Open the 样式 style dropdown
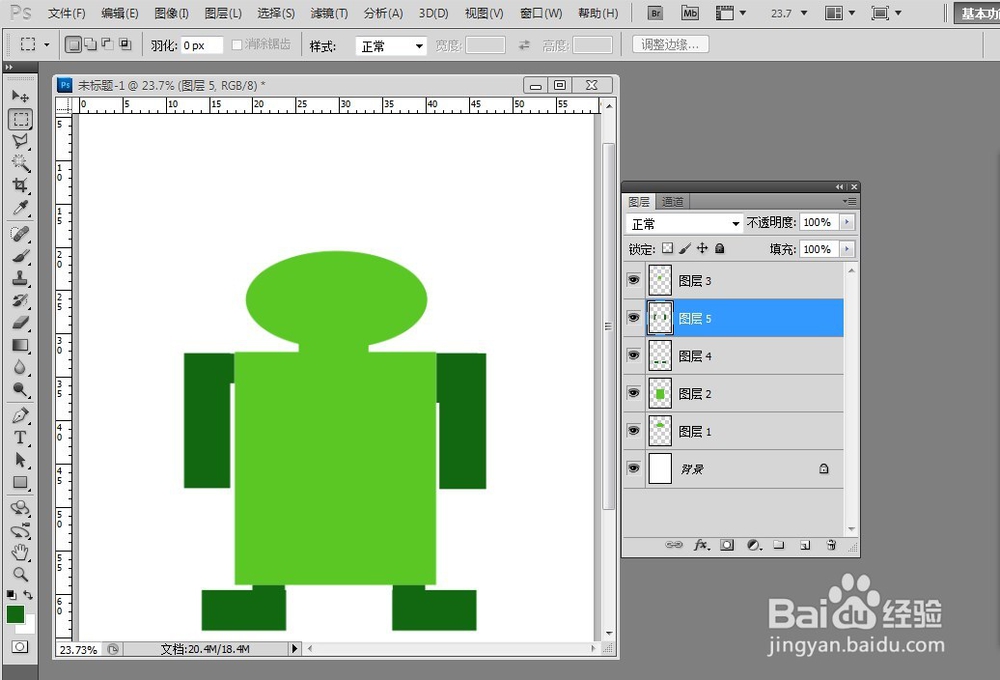 [x=390, y=46]
